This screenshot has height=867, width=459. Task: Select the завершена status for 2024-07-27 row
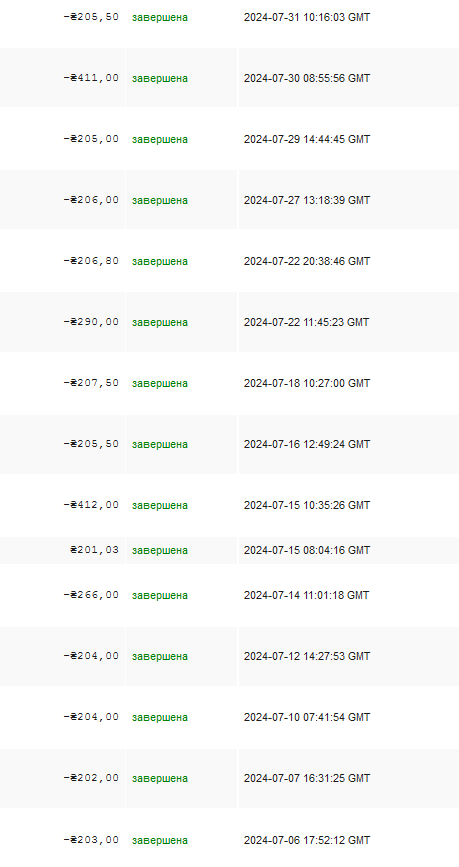pos(160,200)
